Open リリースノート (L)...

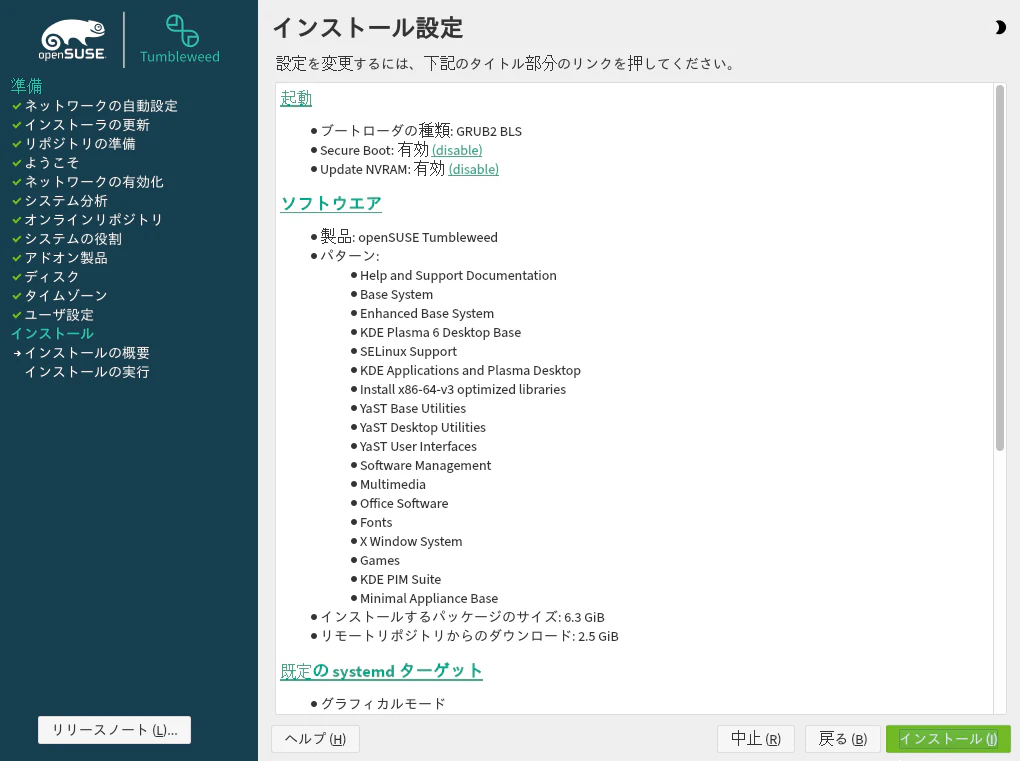[x=114, y=730]
